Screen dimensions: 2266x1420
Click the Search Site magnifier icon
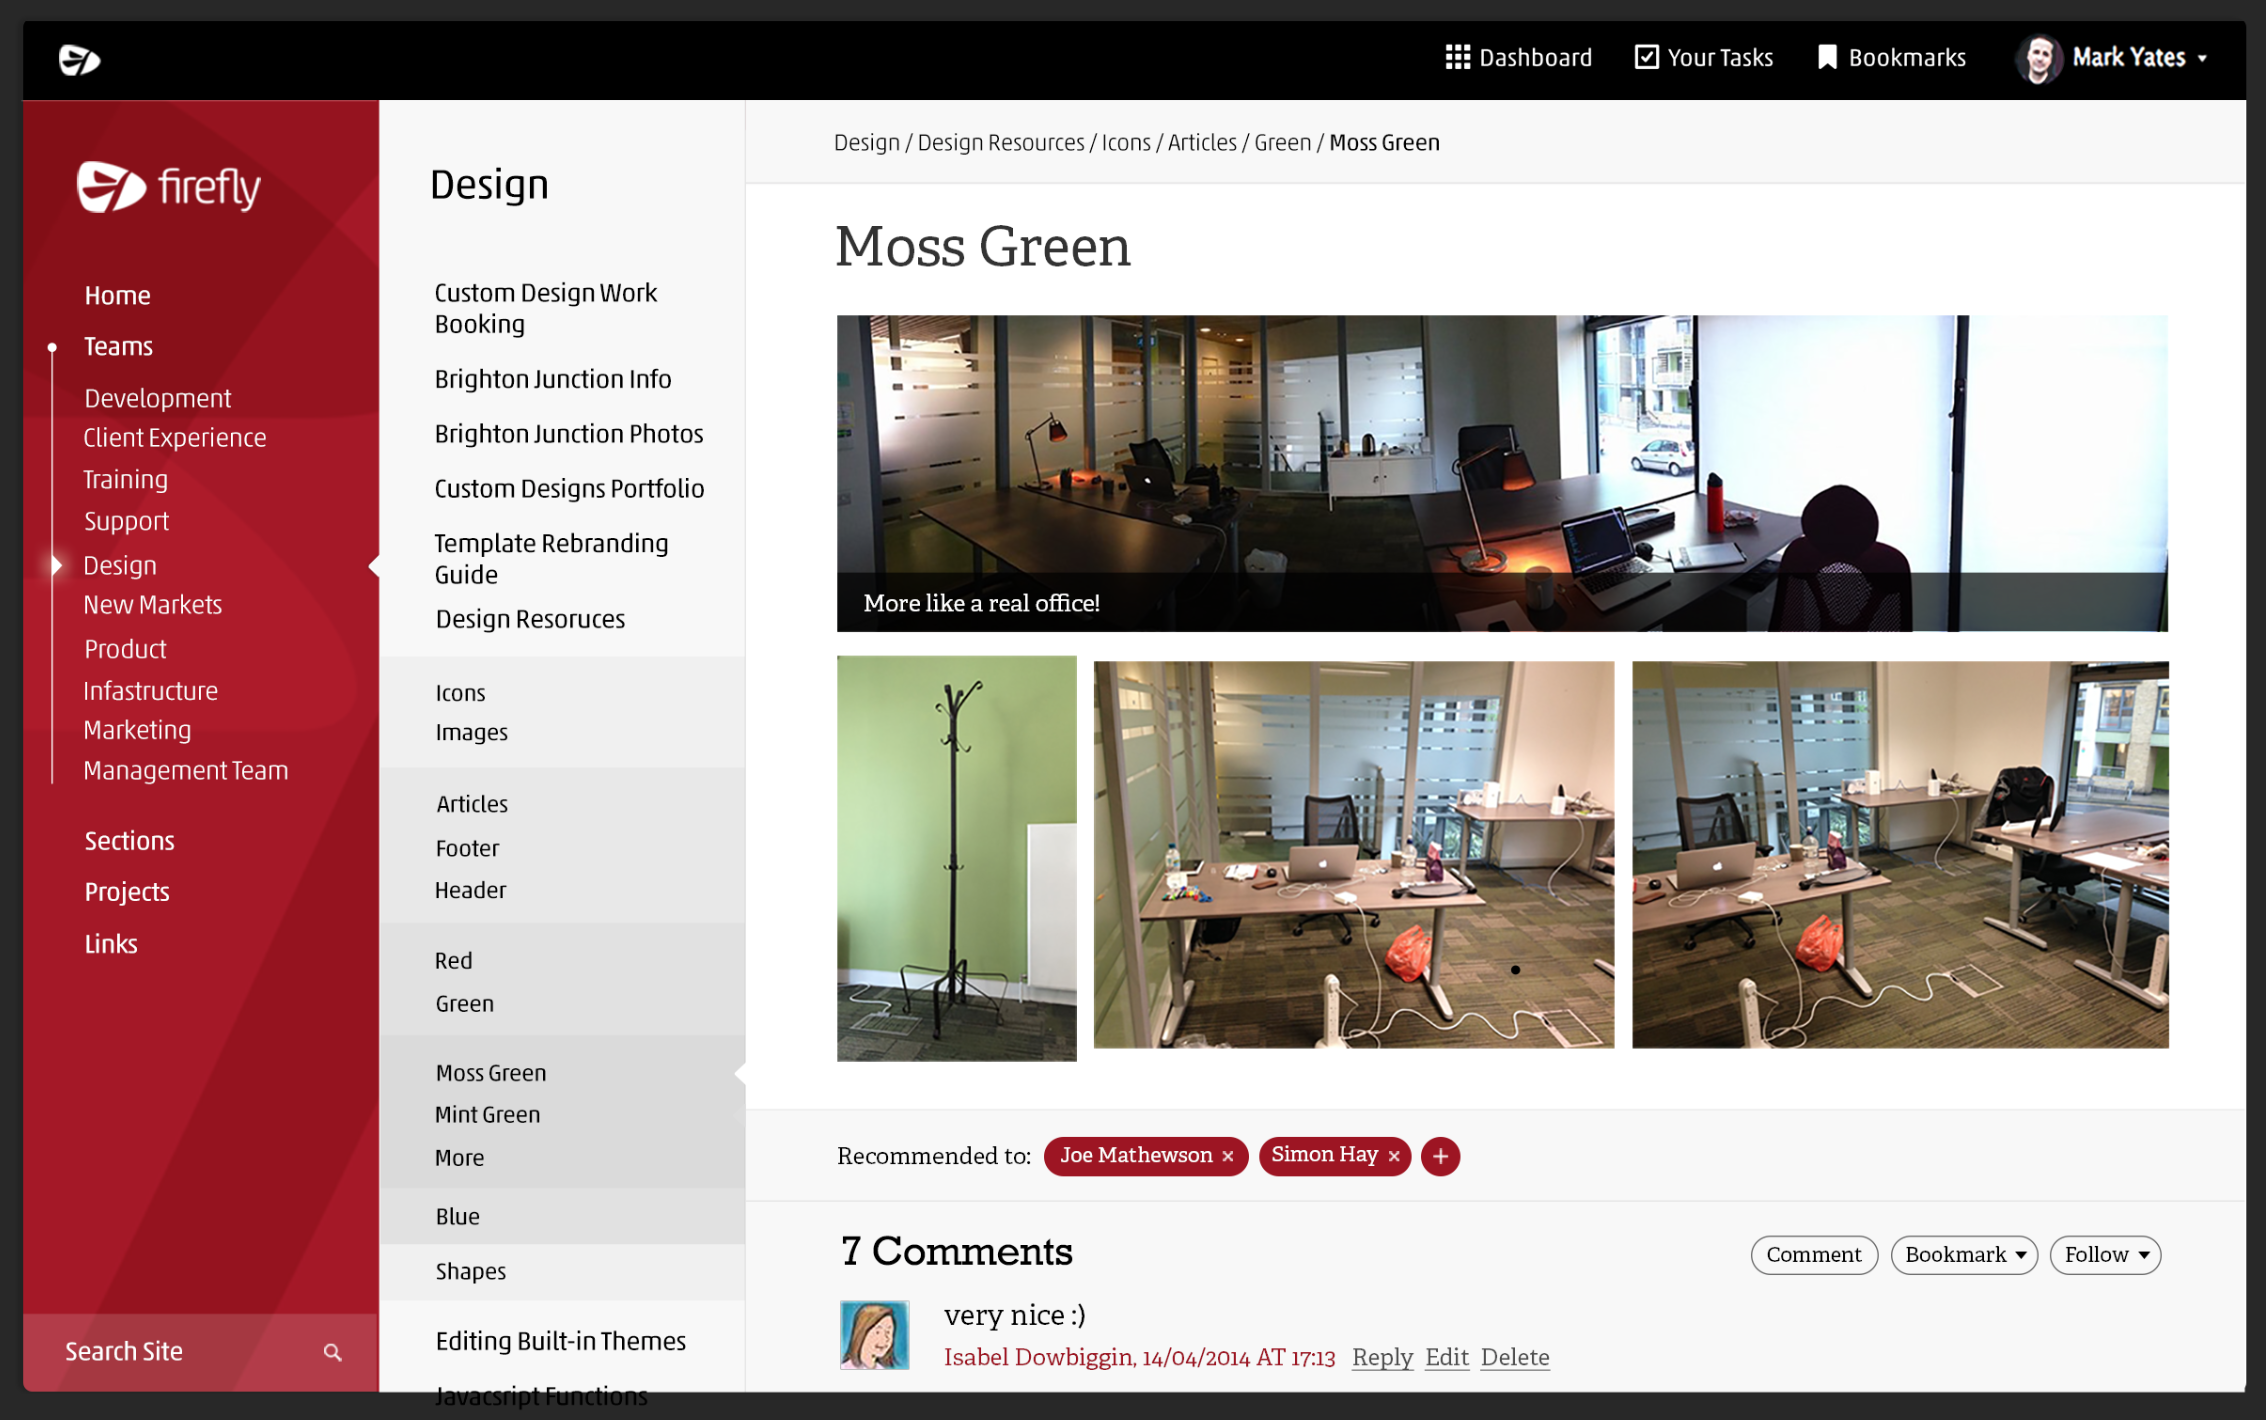click(333, 1352)
